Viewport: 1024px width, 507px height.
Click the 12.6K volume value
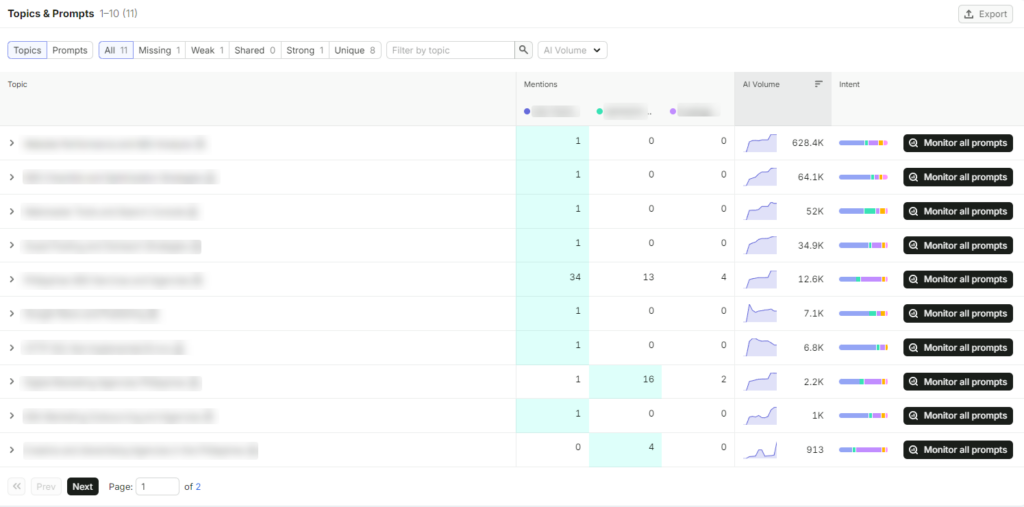tap(810, 280)
